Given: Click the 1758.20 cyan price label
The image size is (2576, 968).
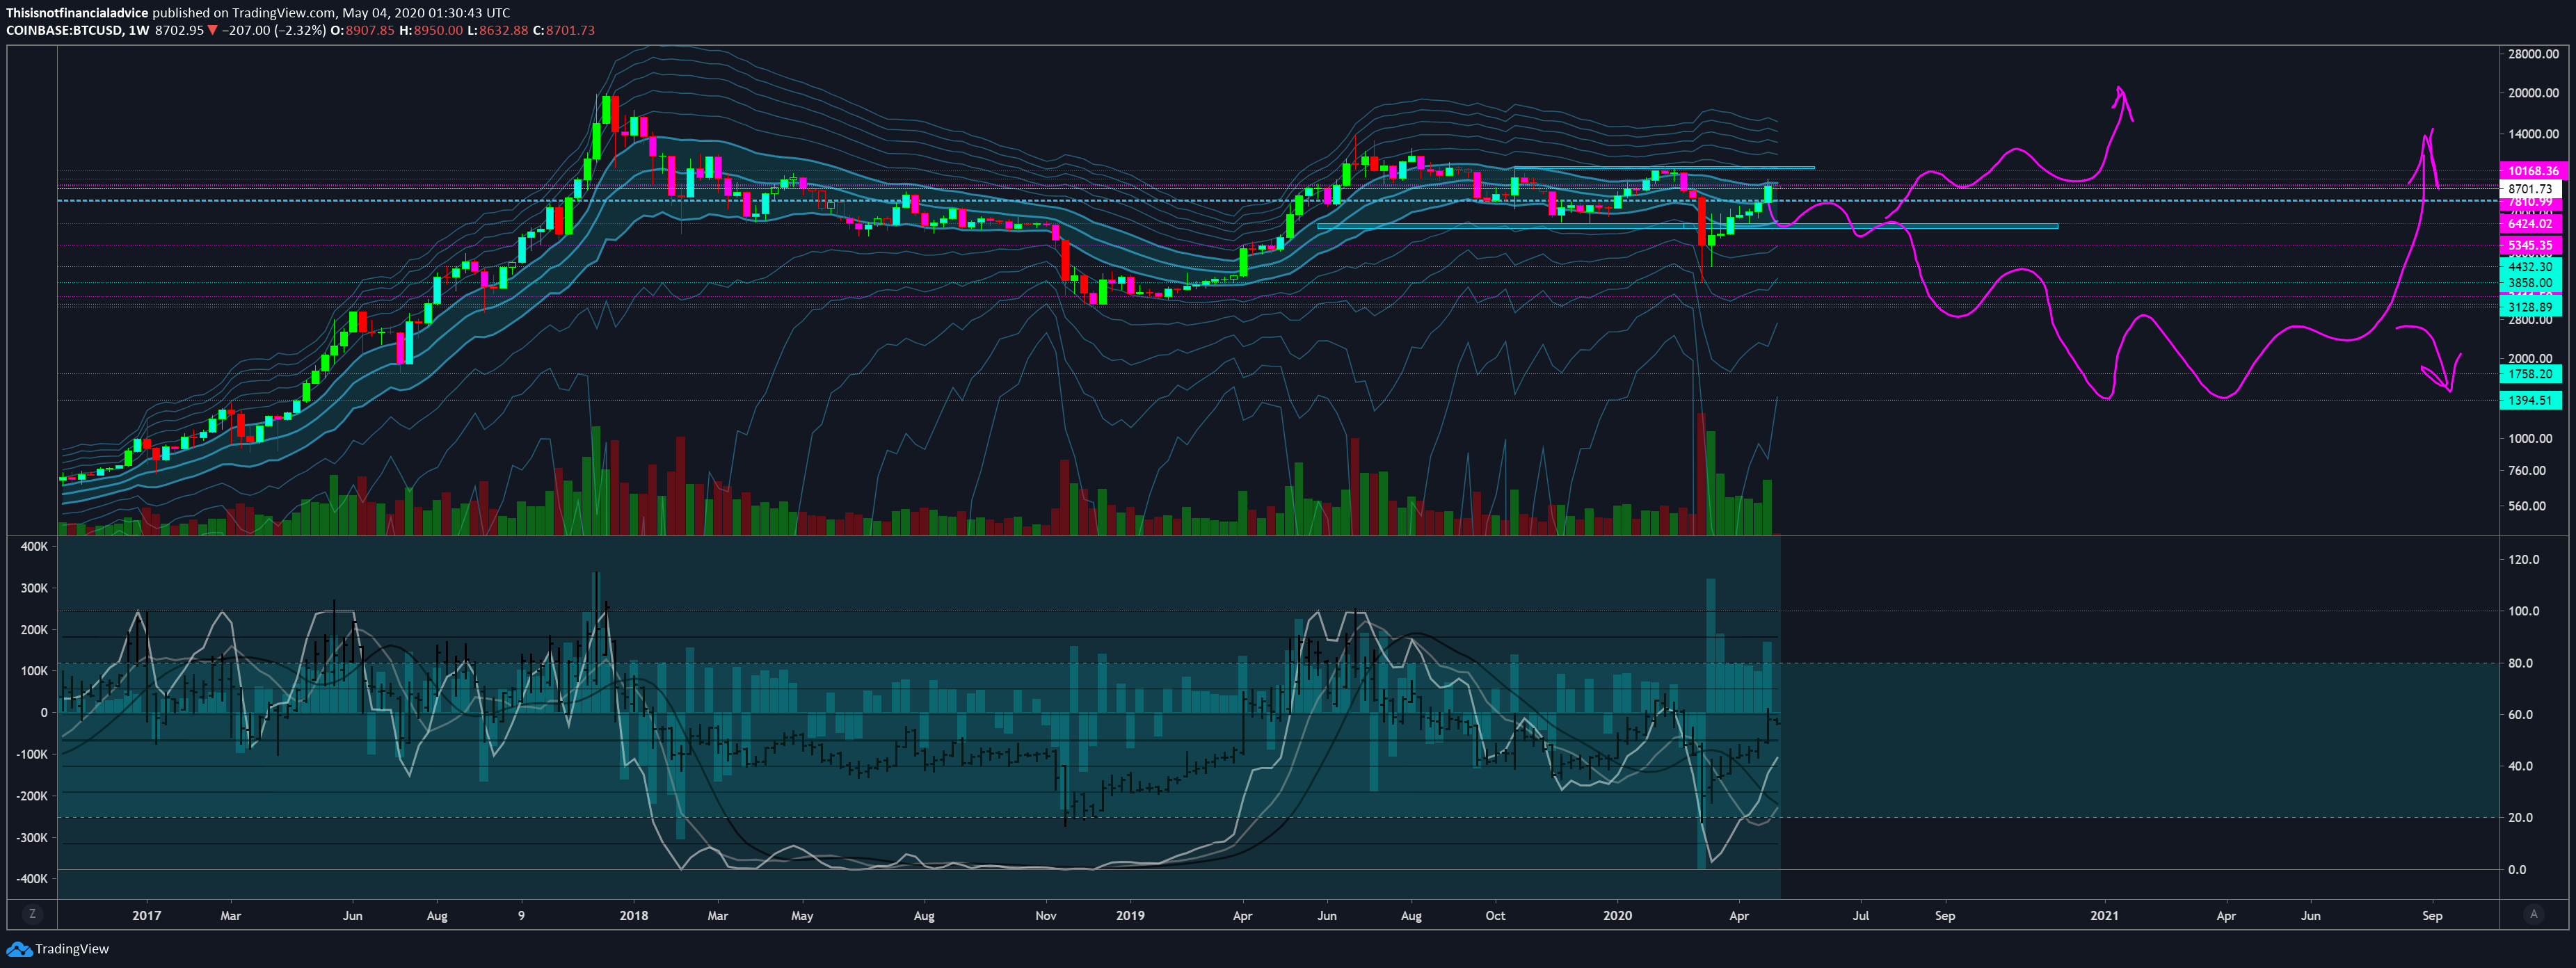Looking at the screenshot, I should [x=2530, y=374].
